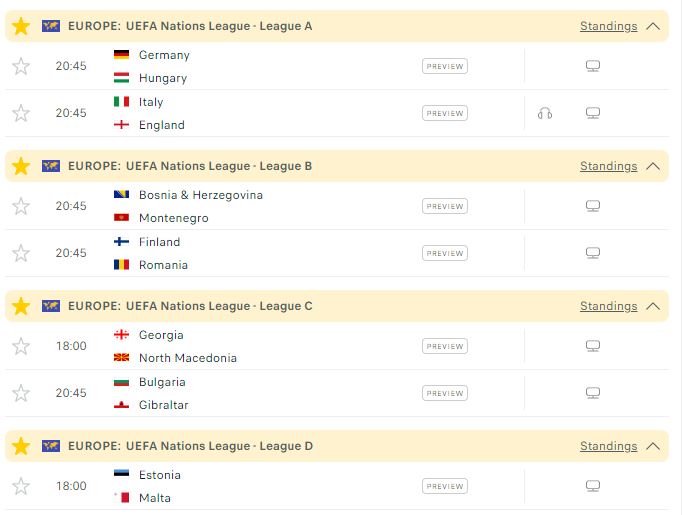Open the Finland team name row
This screenshot has height=515, width=682.
coord(159,242)
